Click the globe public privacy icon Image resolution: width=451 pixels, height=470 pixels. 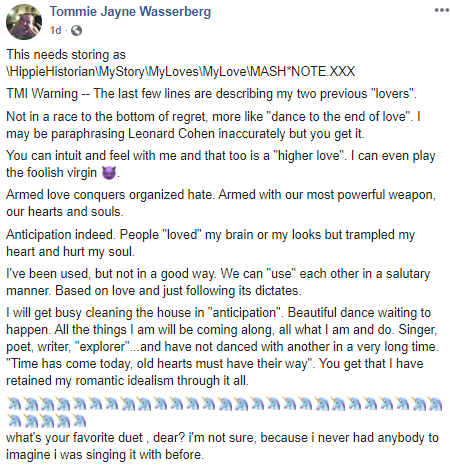pyautogui.click(x=76, y=31)
